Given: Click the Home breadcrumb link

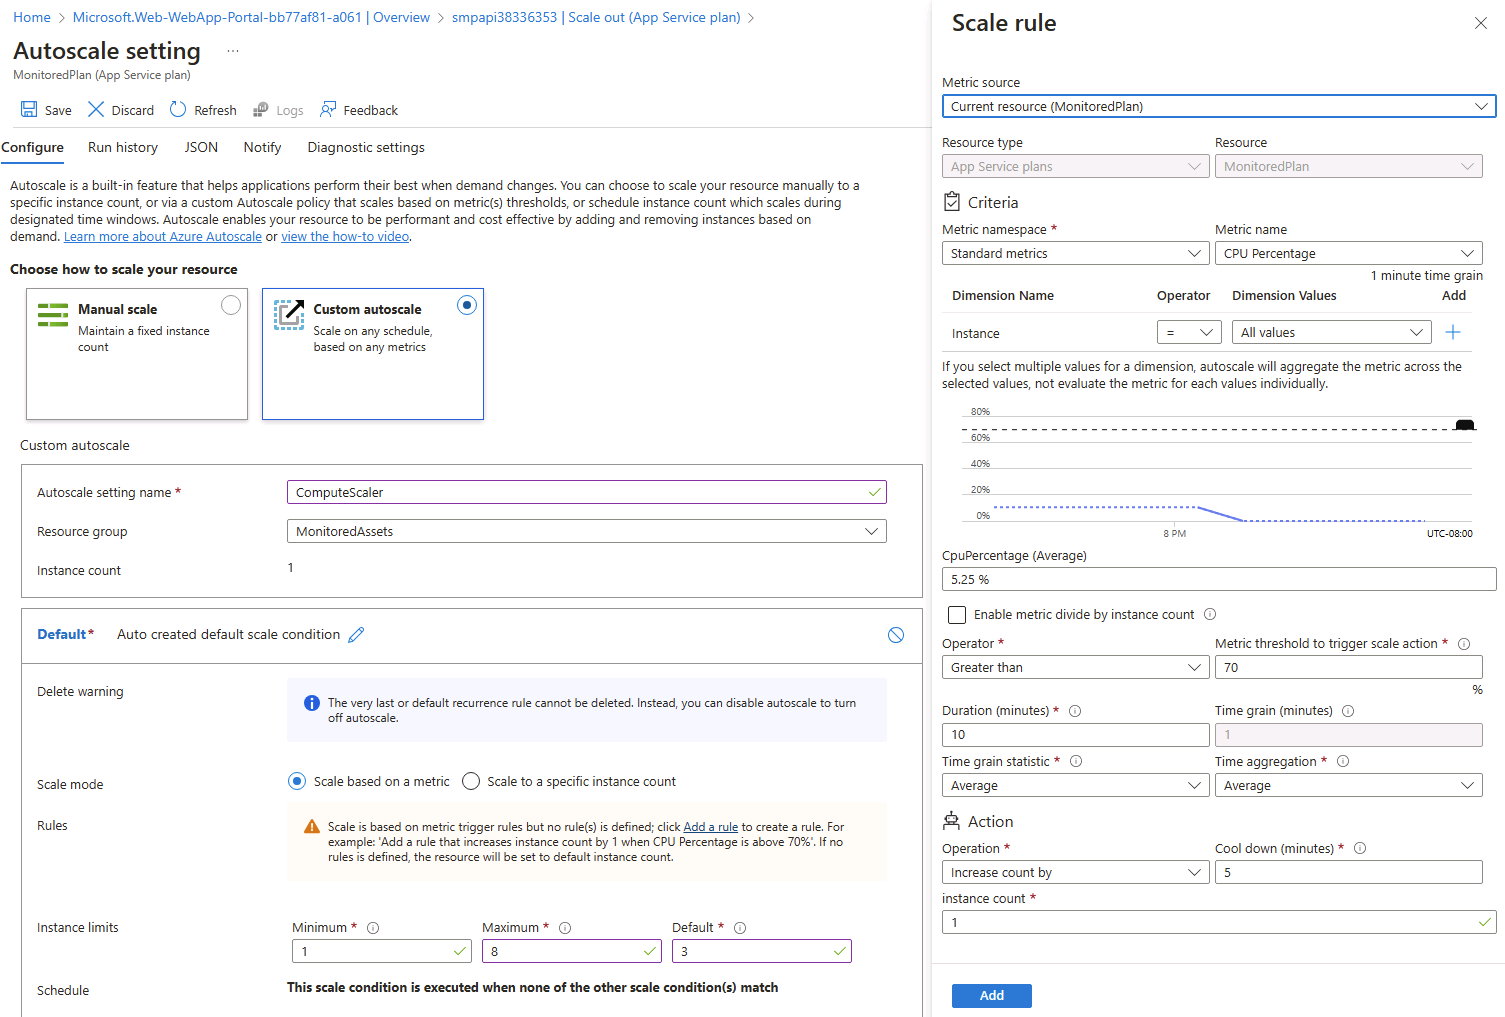Looking at the screenshot, I should click(x=32, y=17).
